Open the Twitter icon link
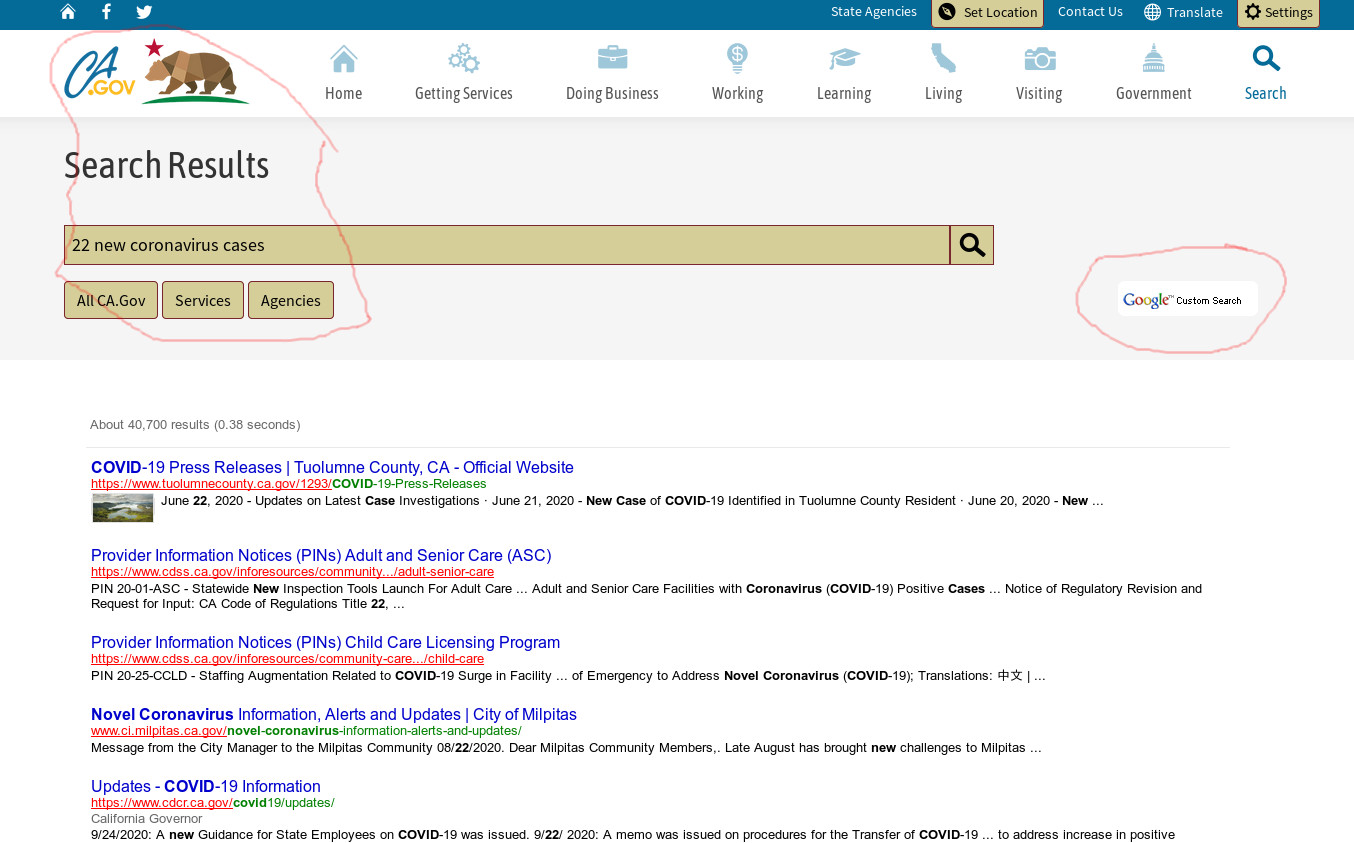 [144, 12]
